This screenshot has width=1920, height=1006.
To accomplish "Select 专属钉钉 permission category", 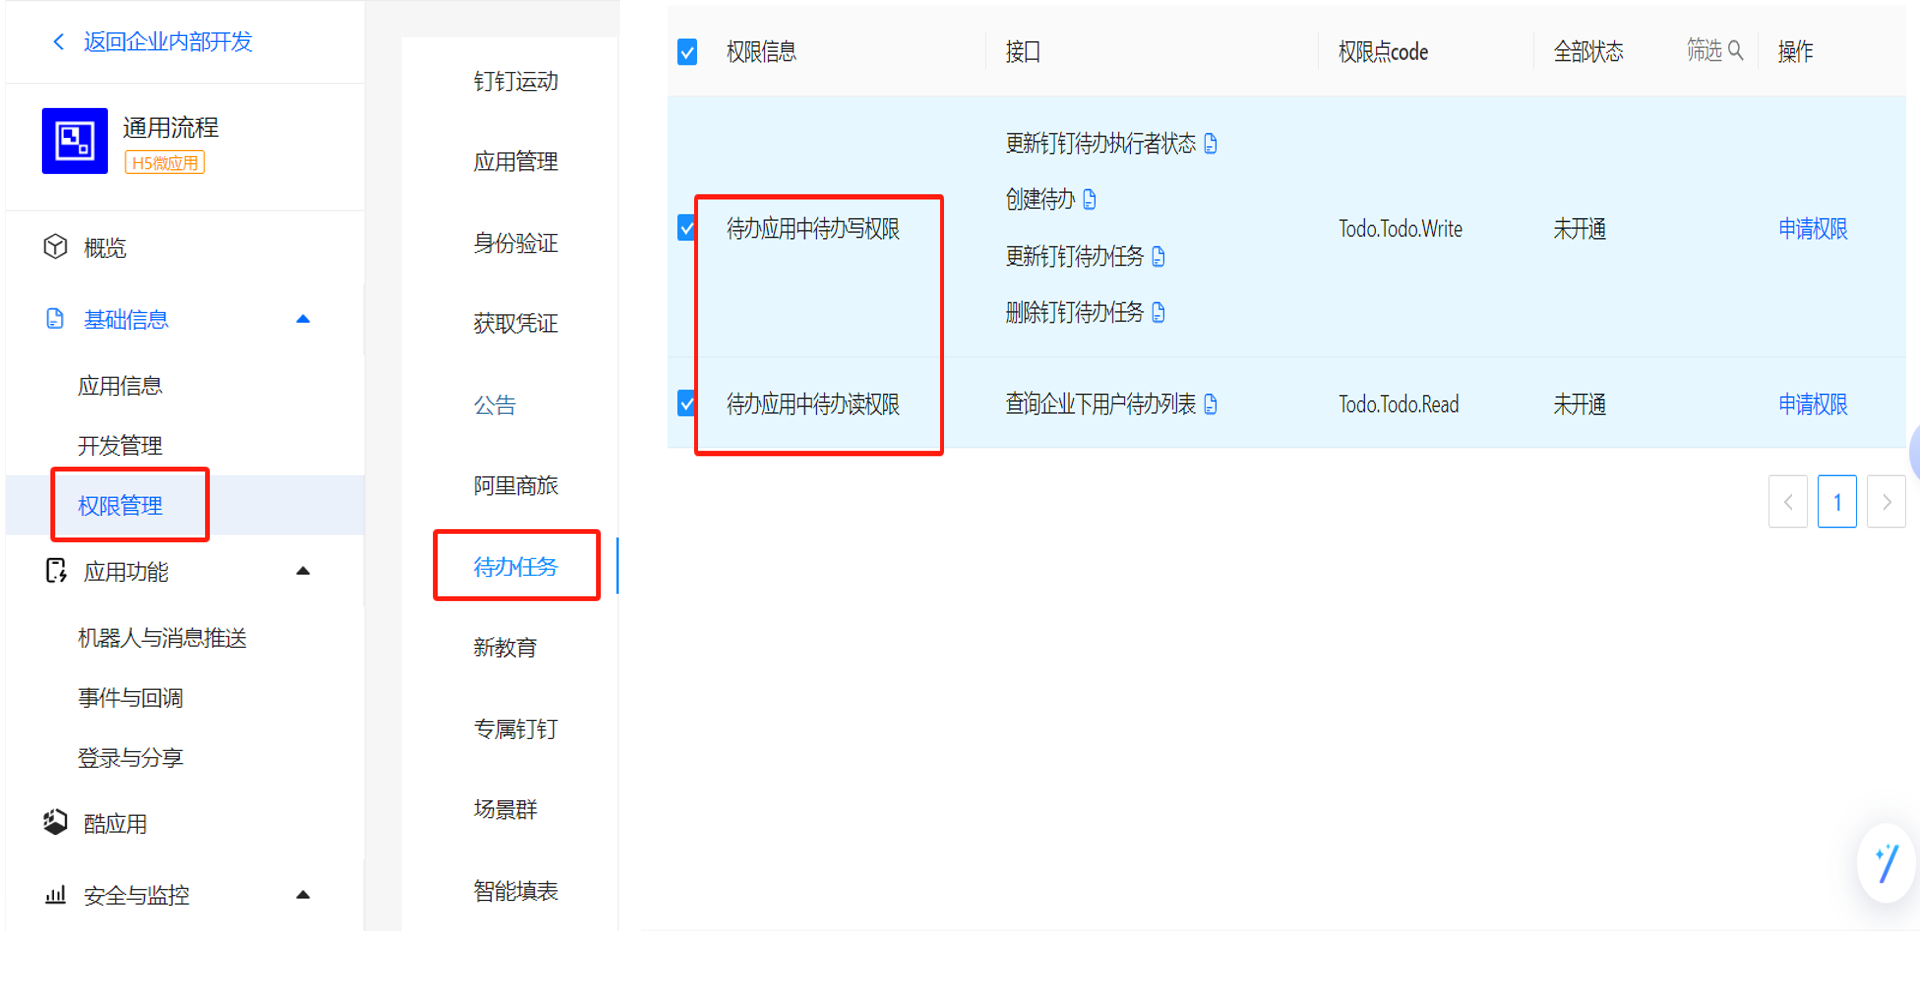I will coord(516,729).
